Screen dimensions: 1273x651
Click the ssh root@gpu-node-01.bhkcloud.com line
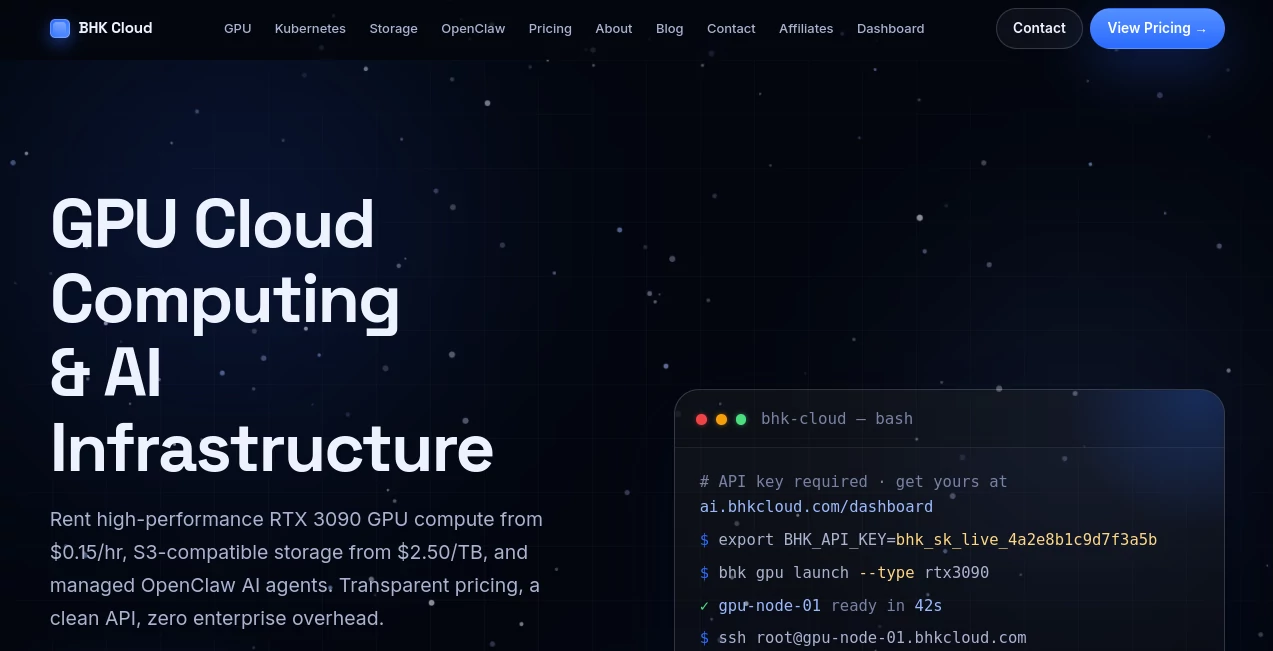(x=863, y=638)
